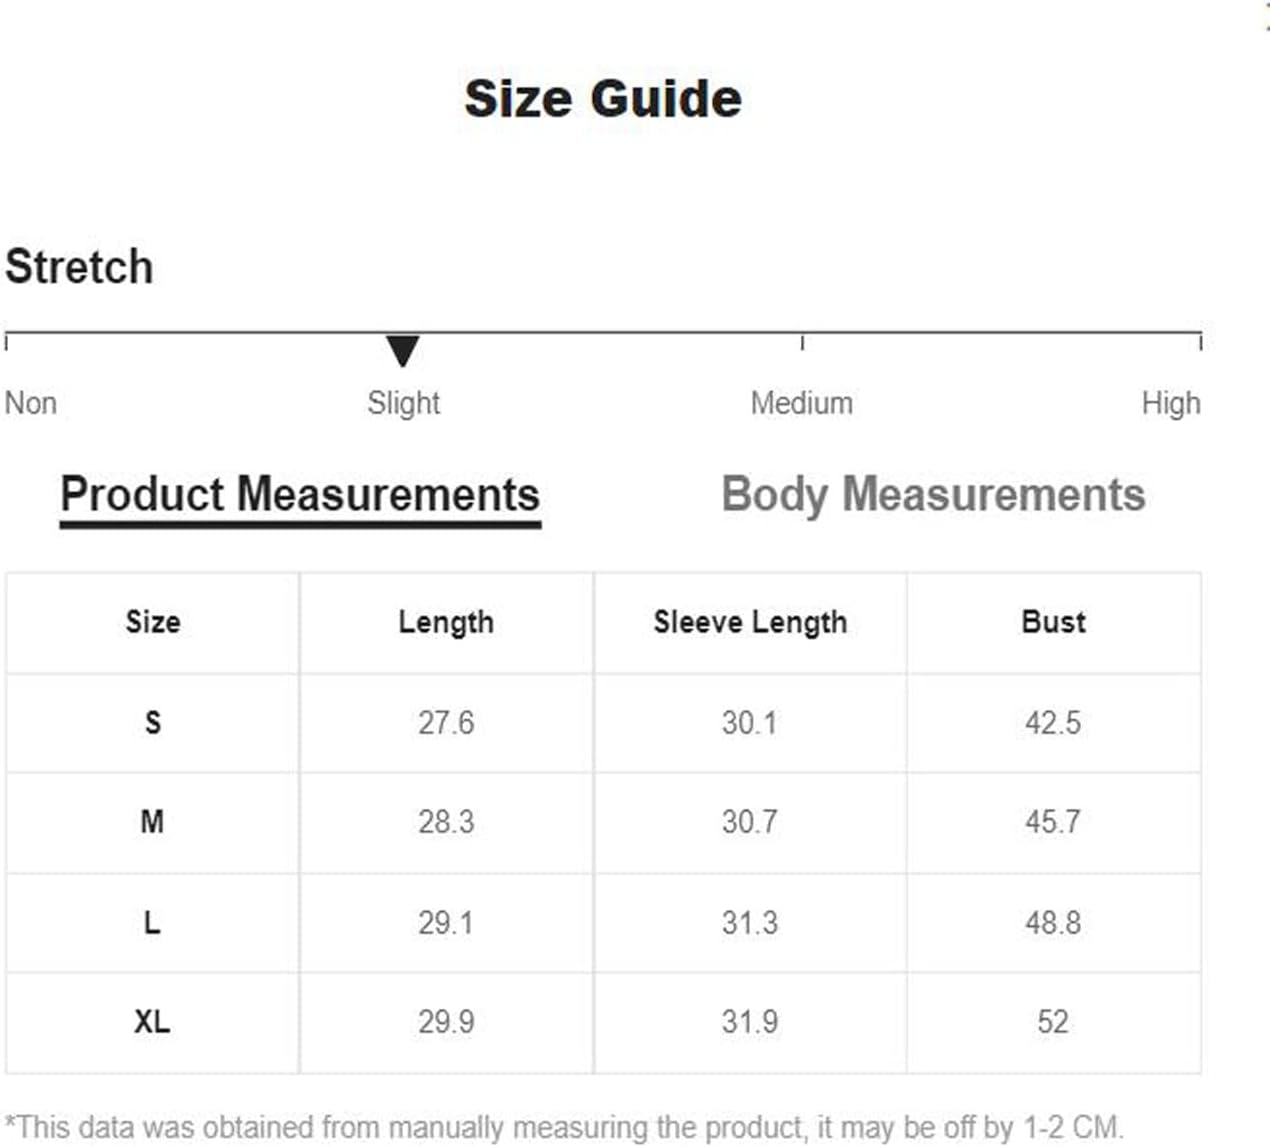Screen dimensions: 1270x1147
Task: Click the 29.1 length value cell
Action: 446,922
